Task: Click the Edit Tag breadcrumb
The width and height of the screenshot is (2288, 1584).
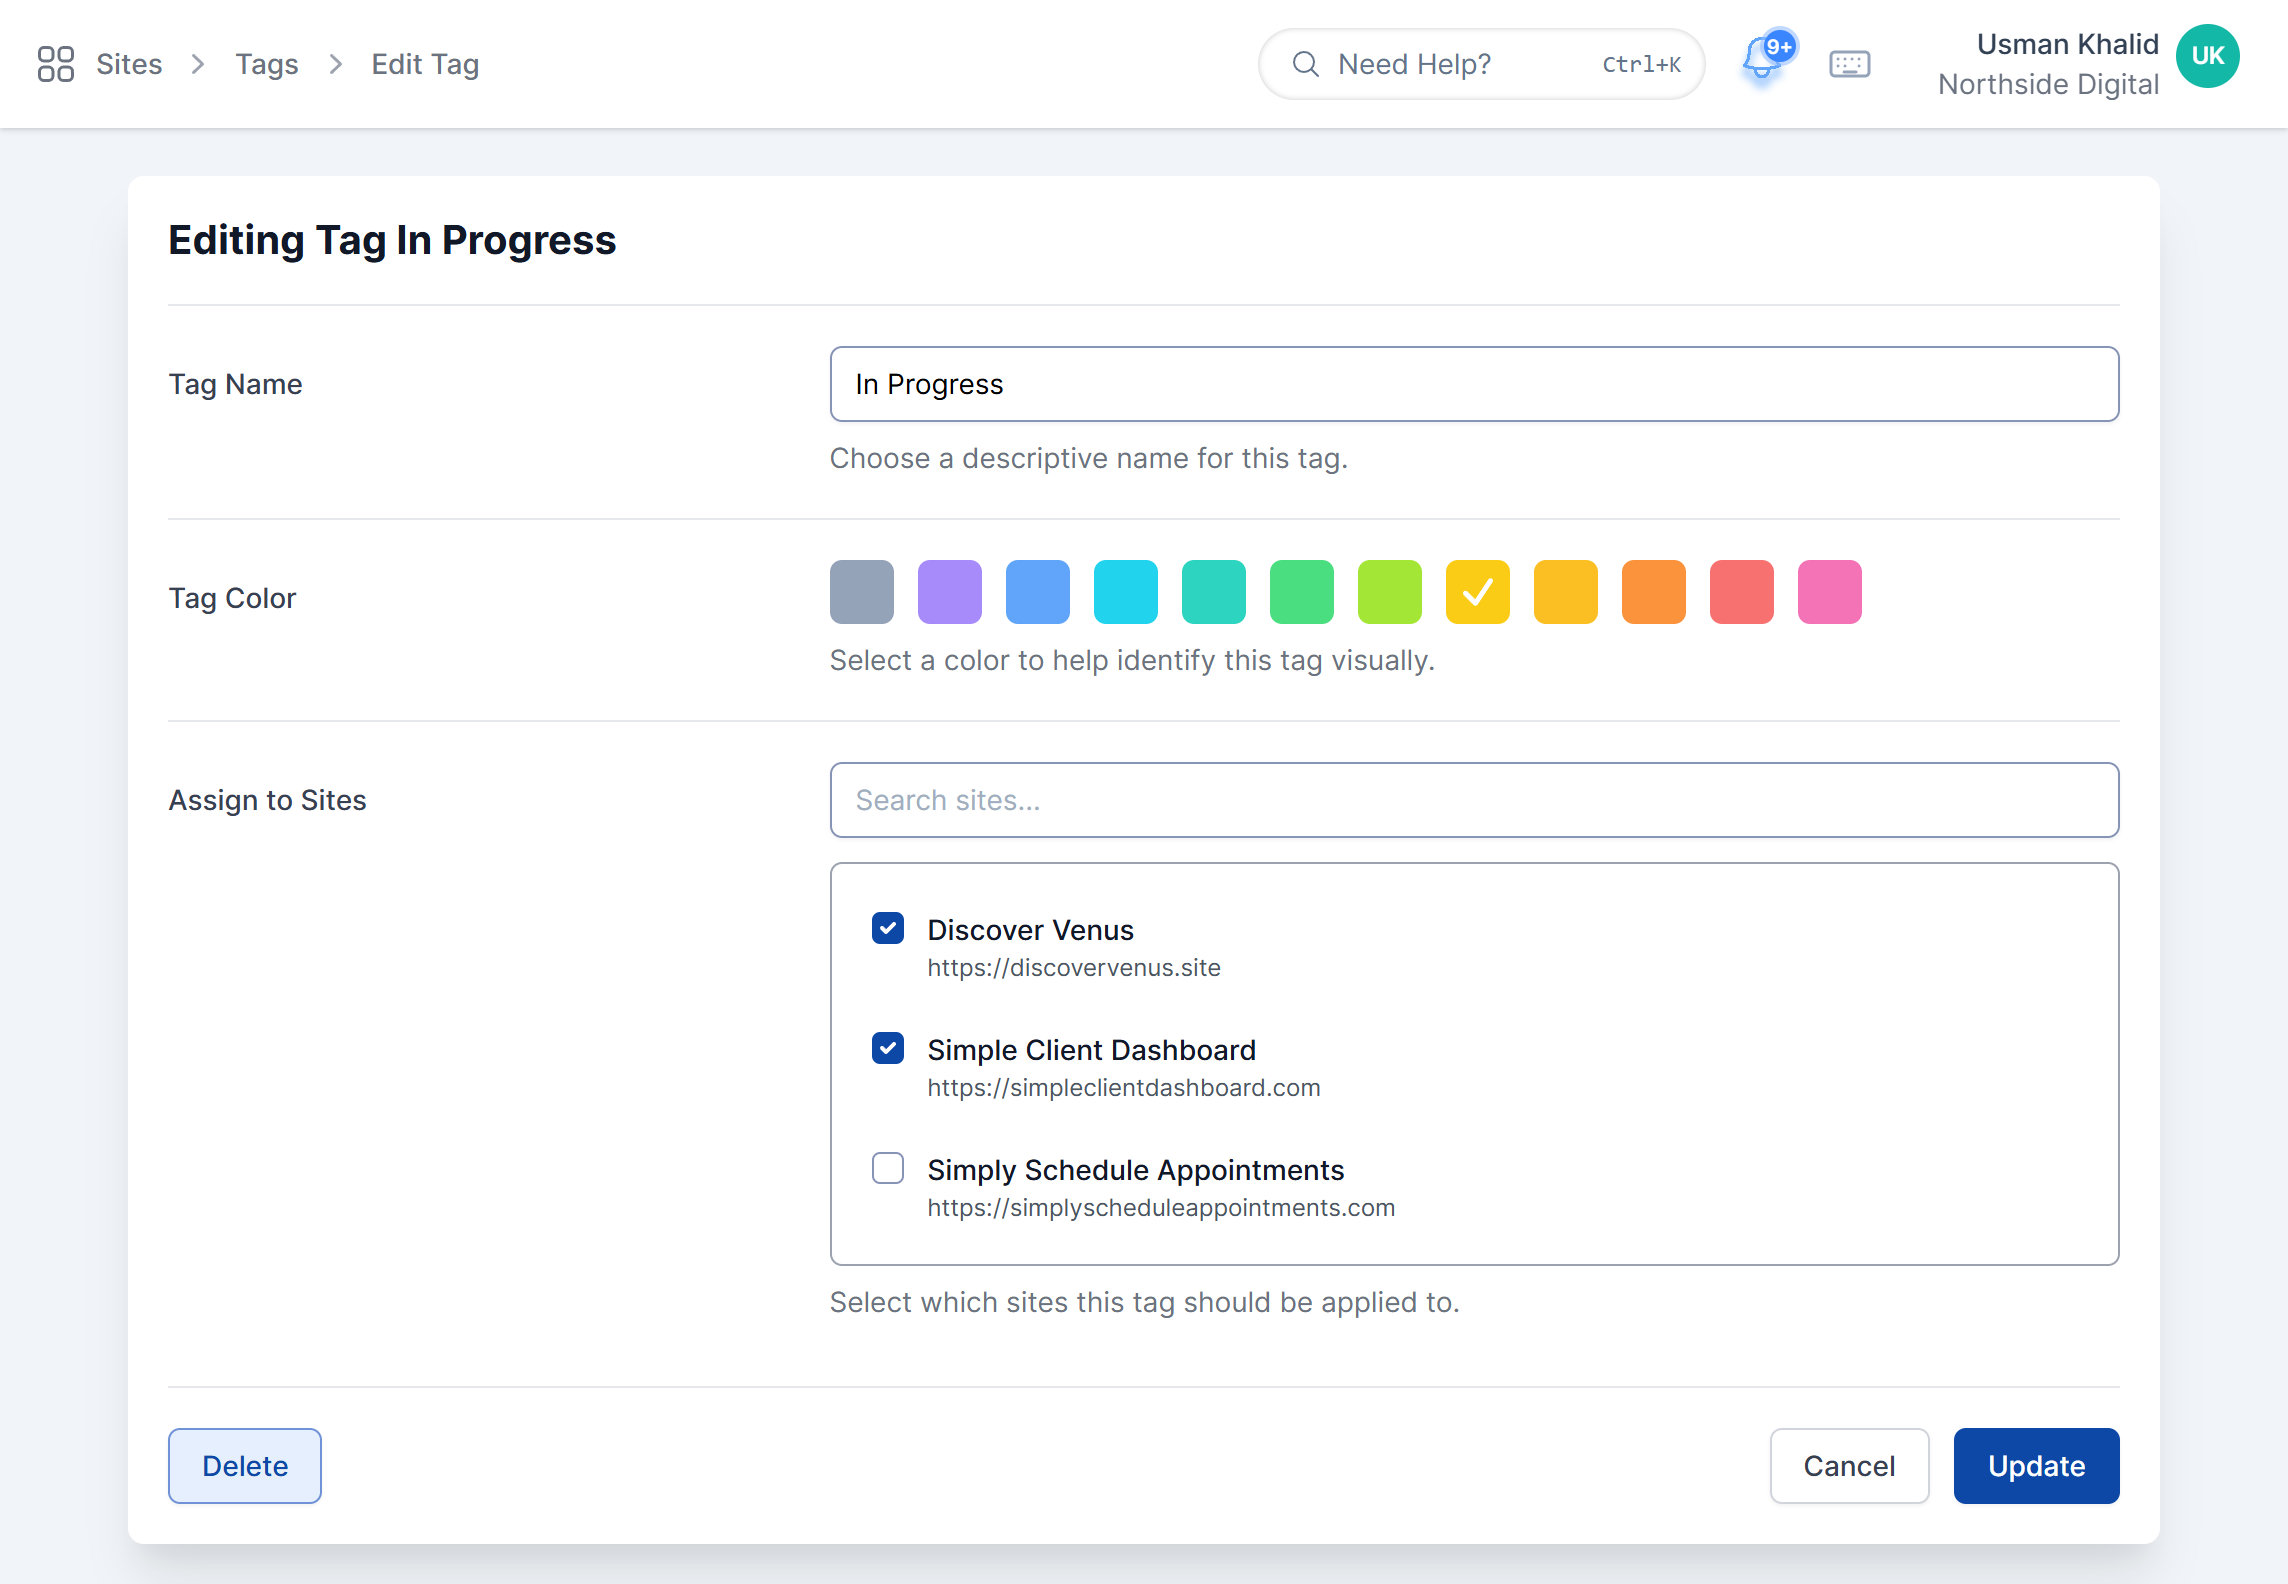Action: click(x=425, y=64)
